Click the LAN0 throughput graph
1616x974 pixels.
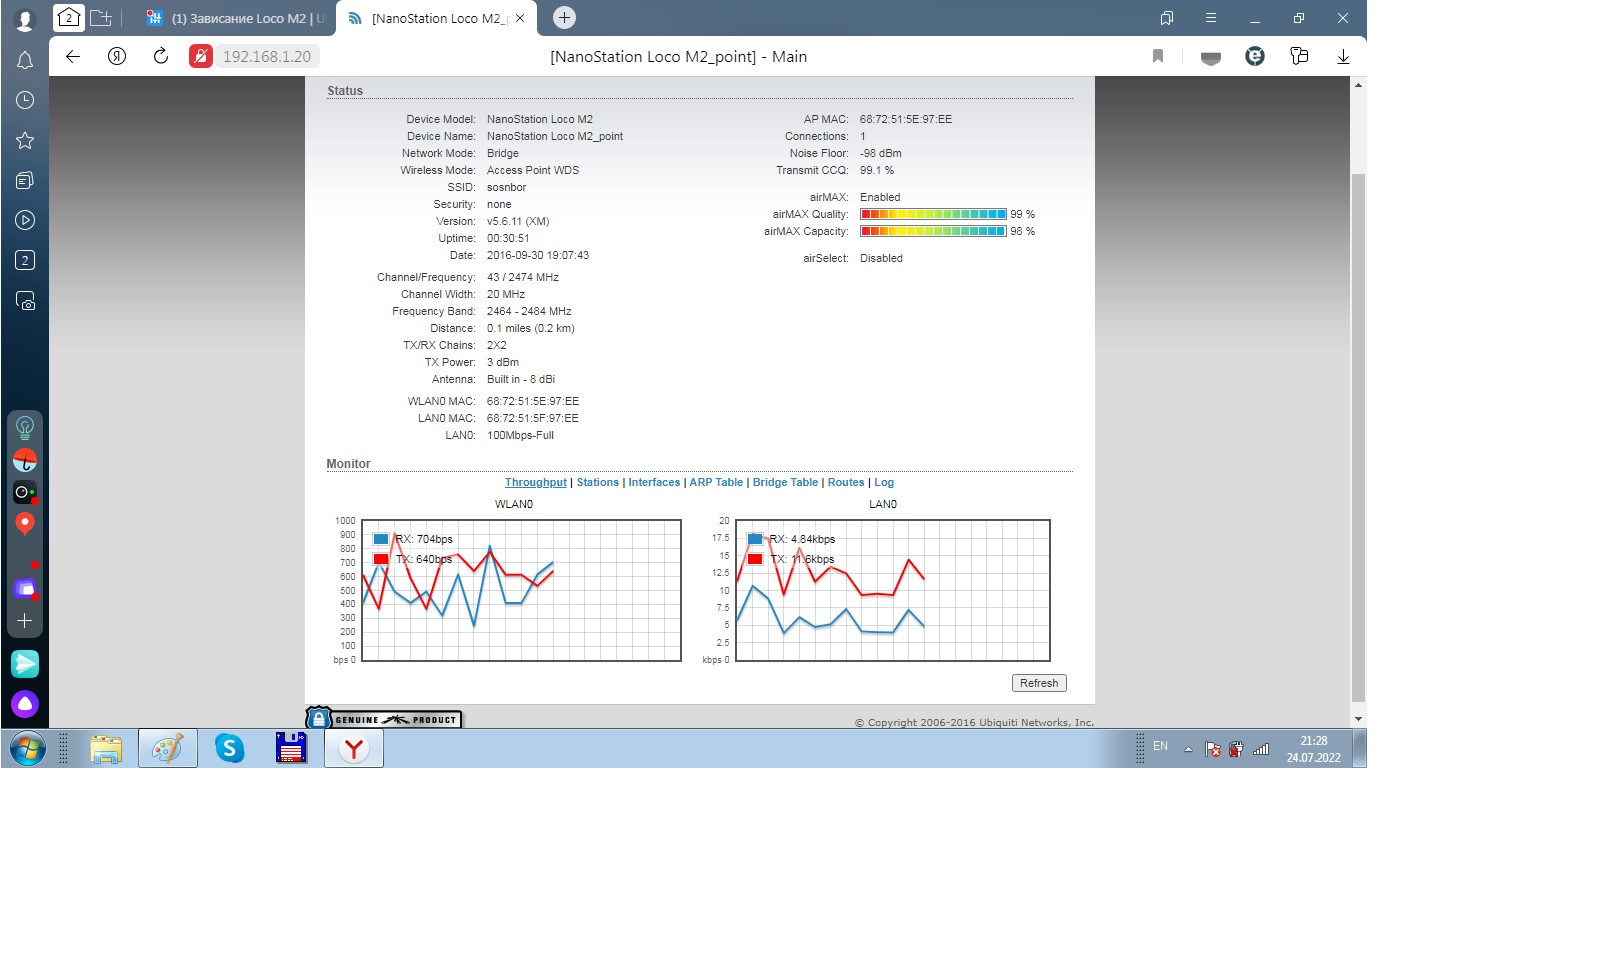(x=893, y=590)
